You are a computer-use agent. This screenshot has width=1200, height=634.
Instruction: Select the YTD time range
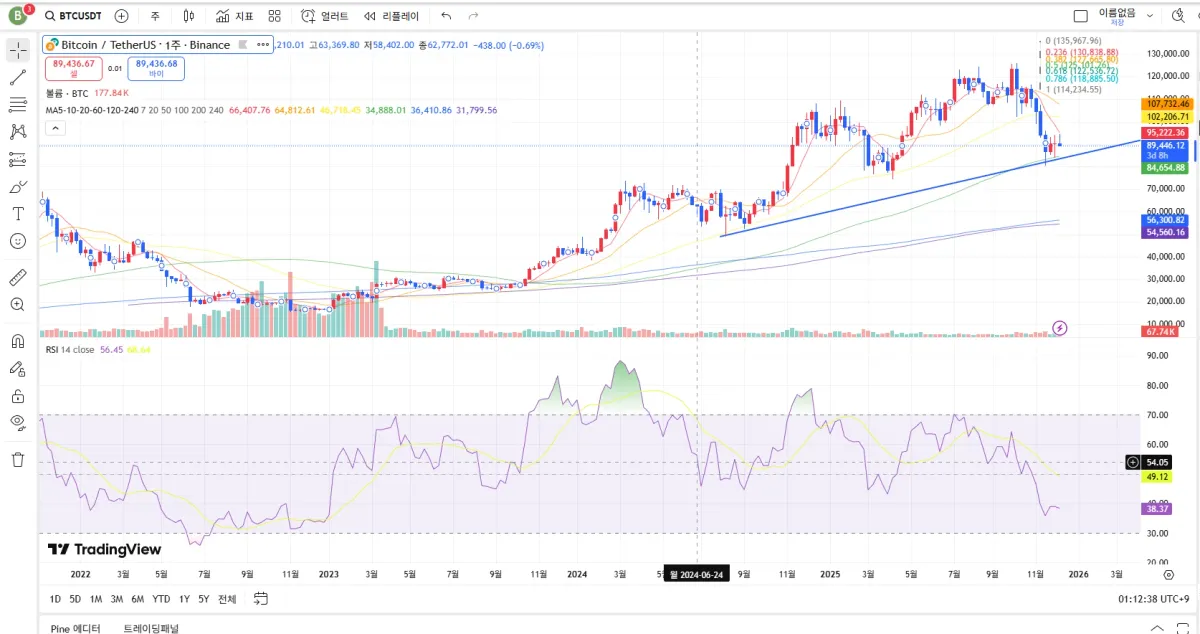point(161,599)
